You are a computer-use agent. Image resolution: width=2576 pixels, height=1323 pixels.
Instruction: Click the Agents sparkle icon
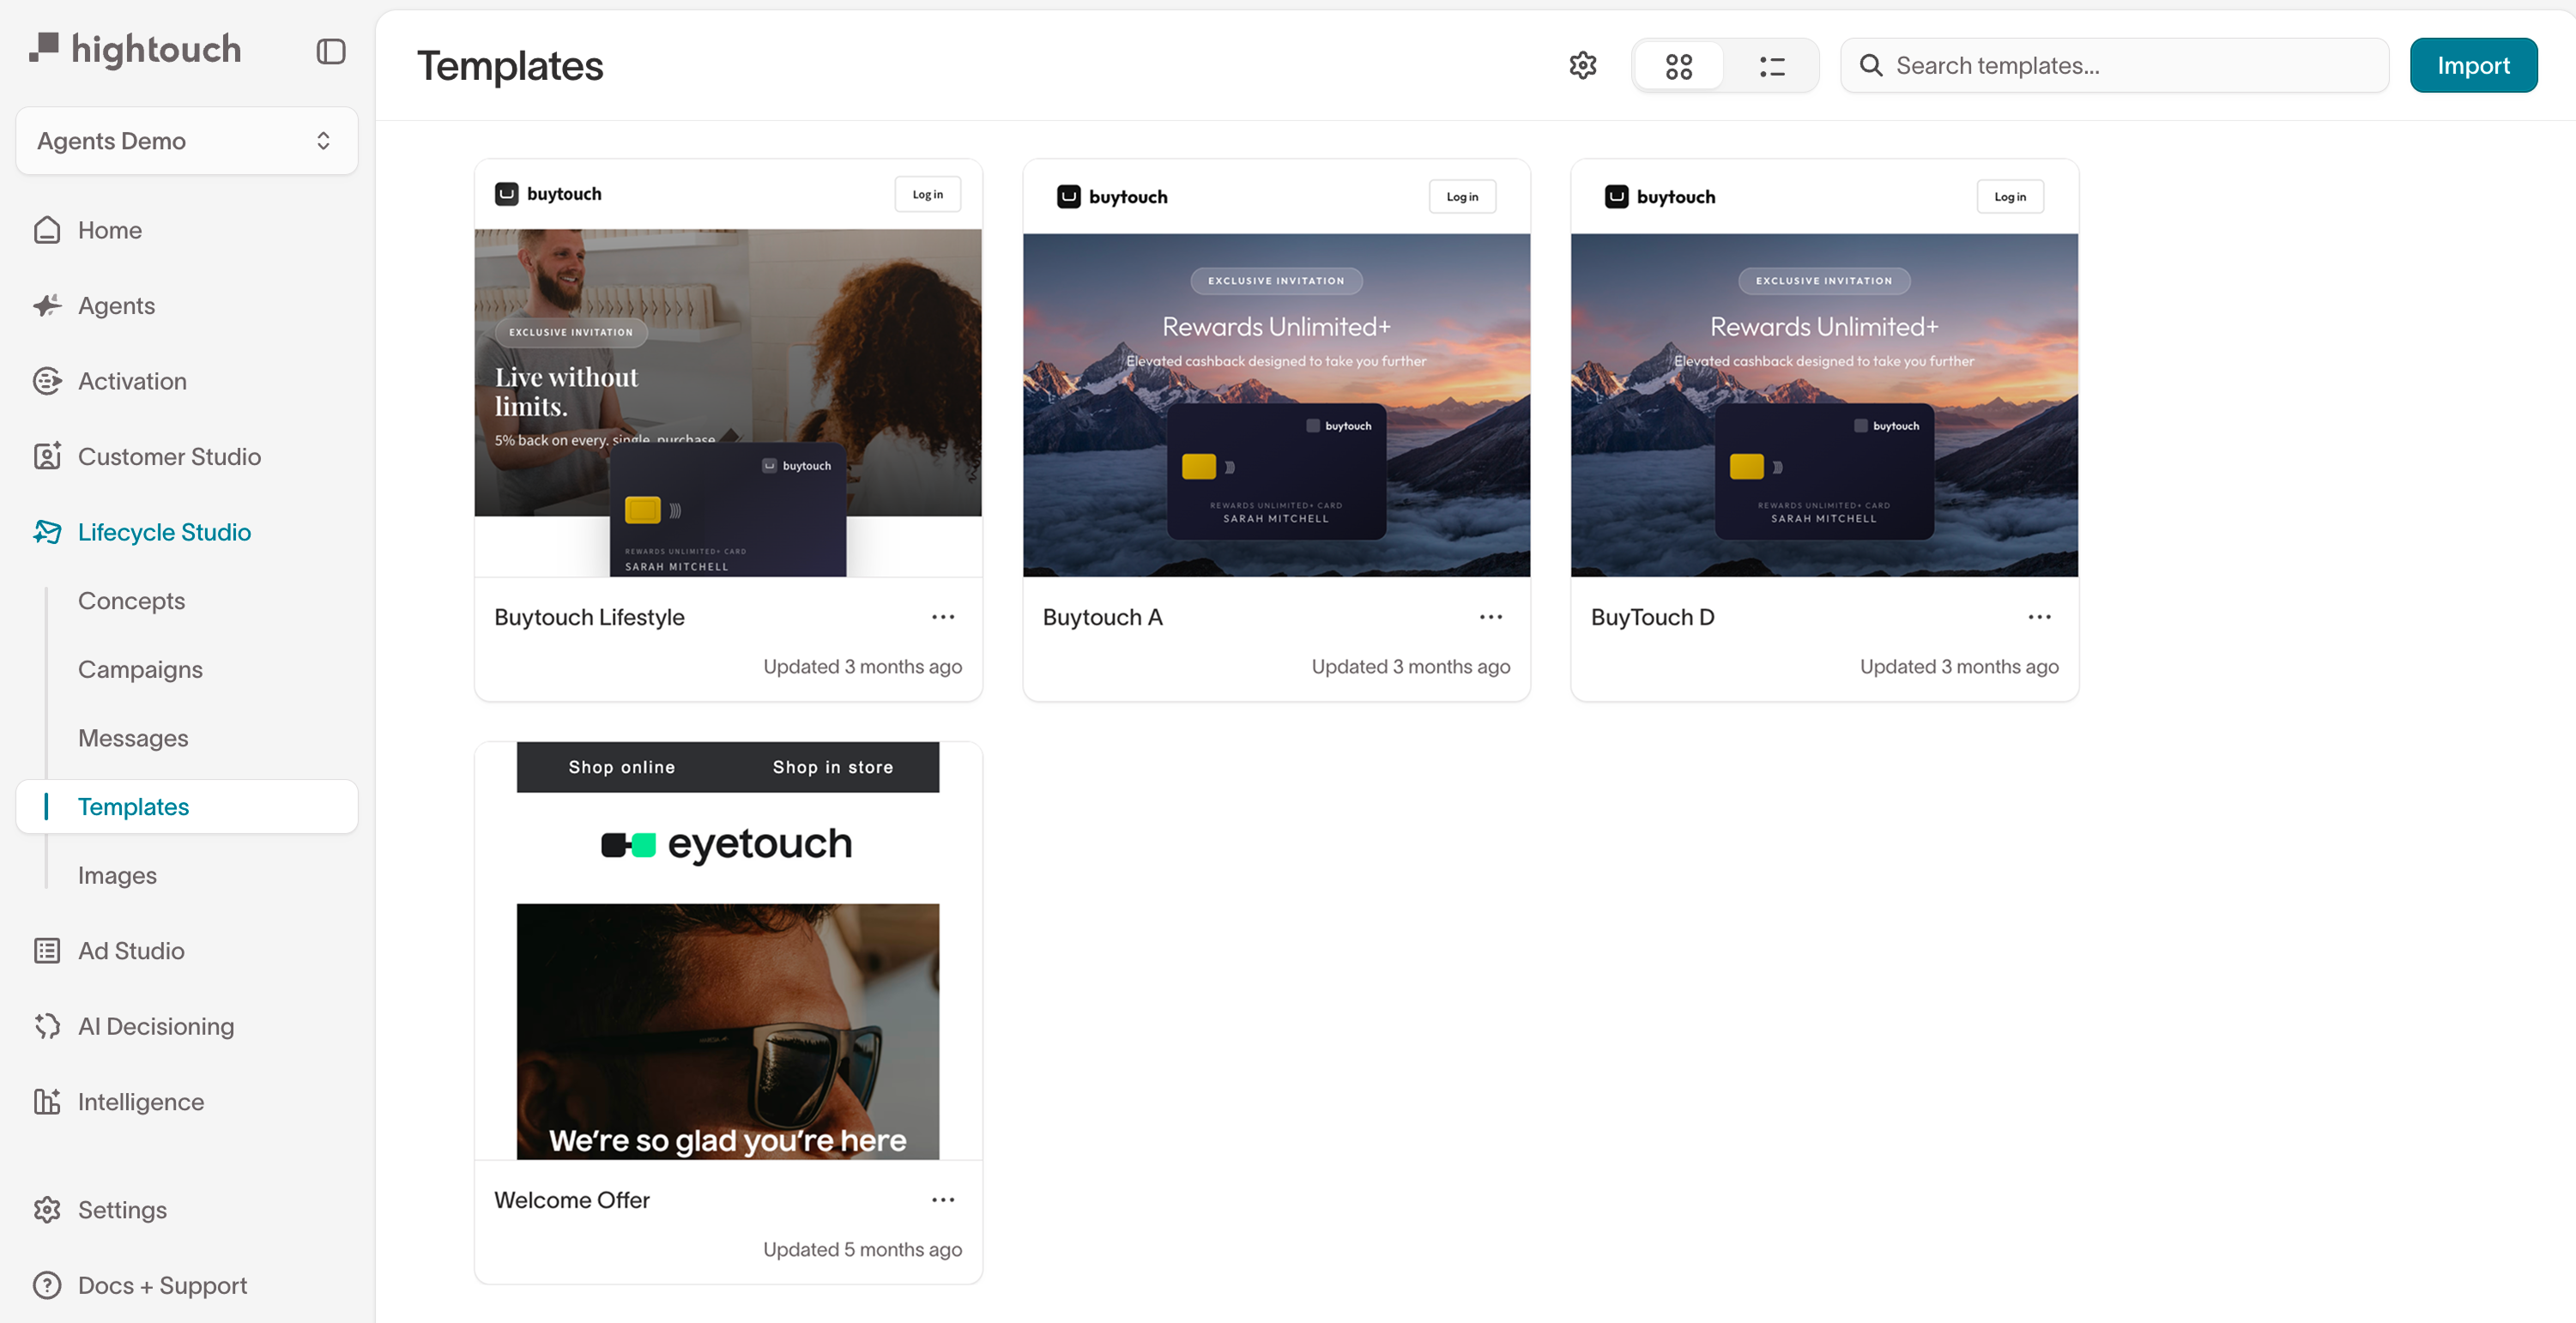(47, 305)
